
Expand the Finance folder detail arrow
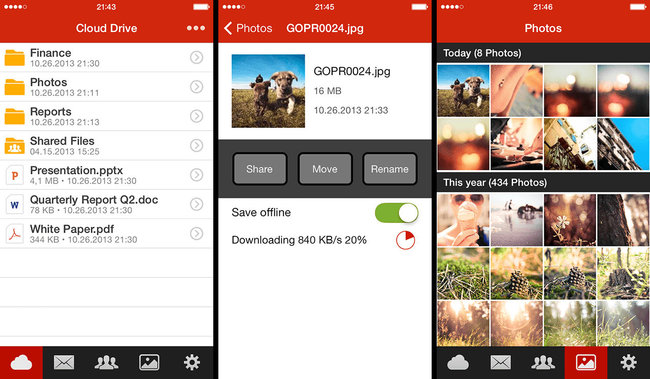(x=196, y=57)
